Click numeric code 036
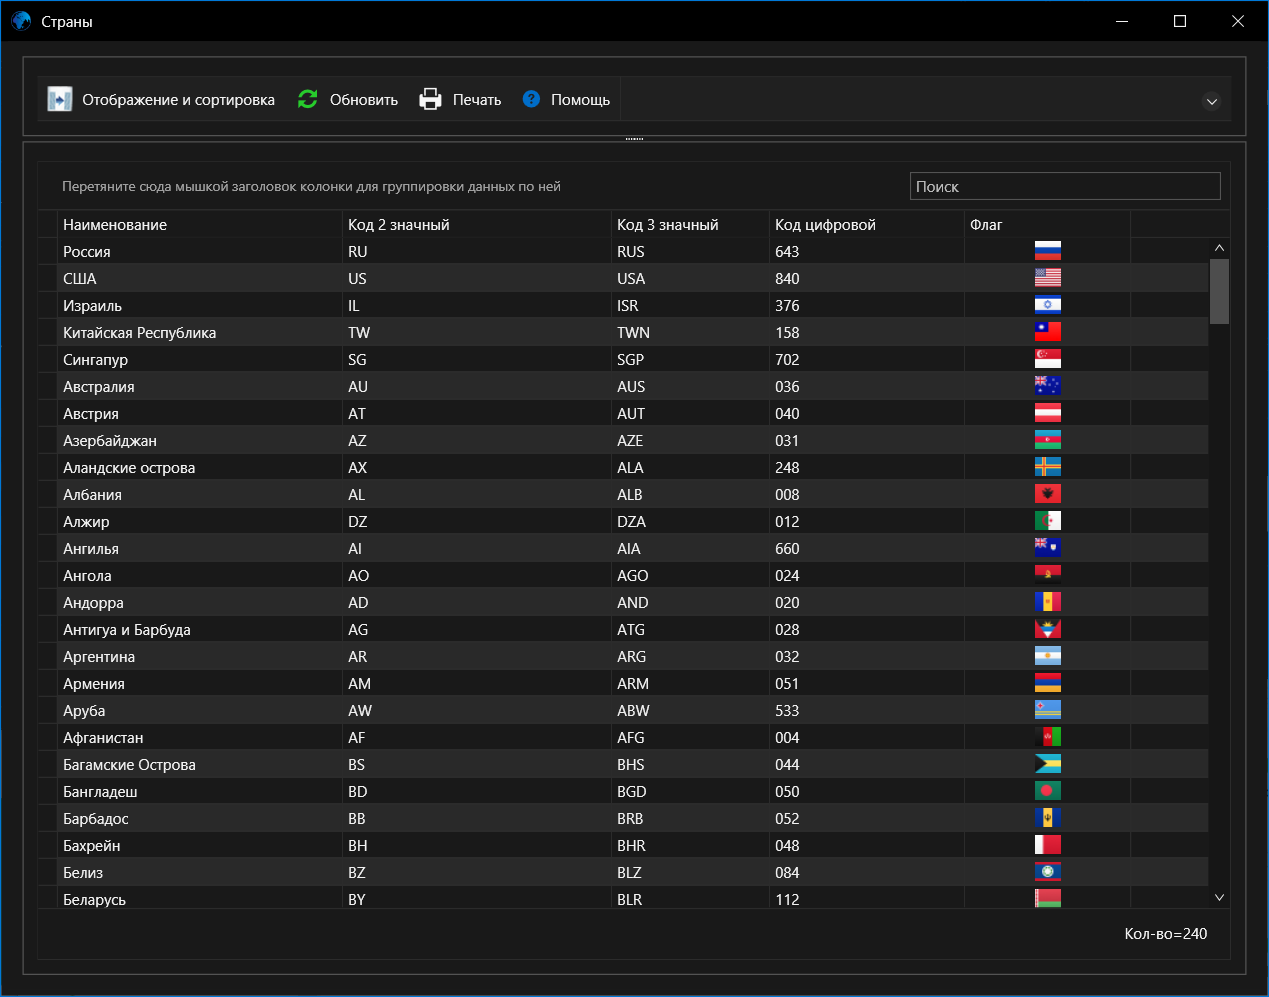The width and height of the screenshot is (1269, 997). [x=867, y=386]
